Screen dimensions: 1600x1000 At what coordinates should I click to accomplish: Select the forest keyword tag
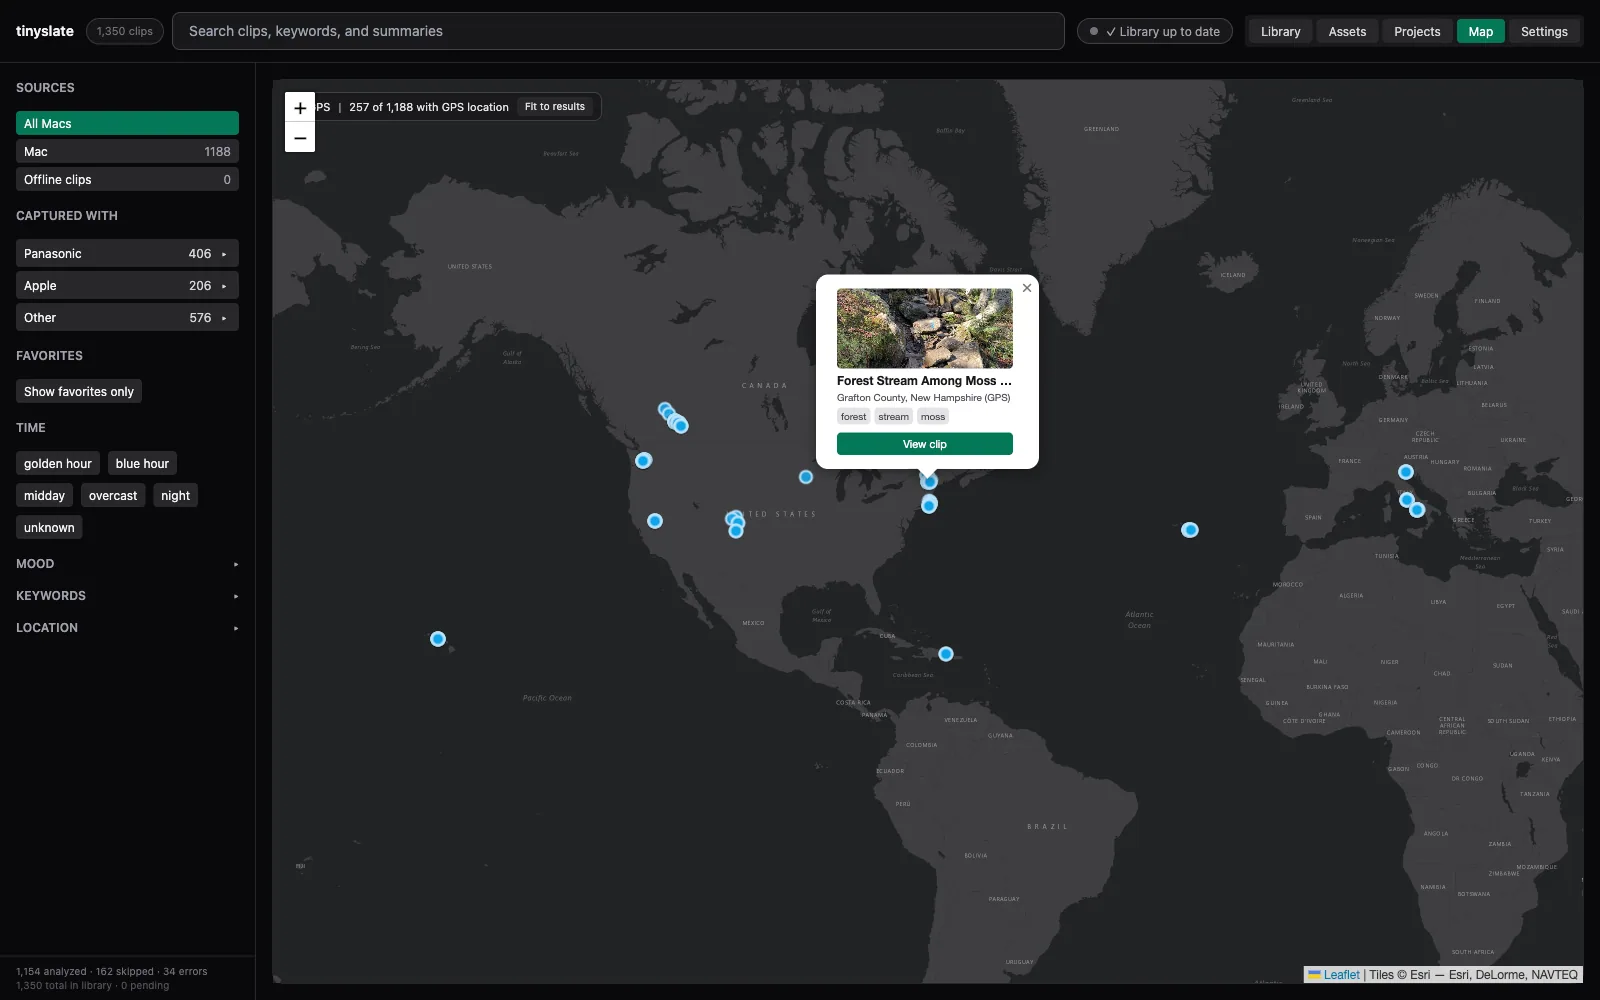(x=853, y=417)
